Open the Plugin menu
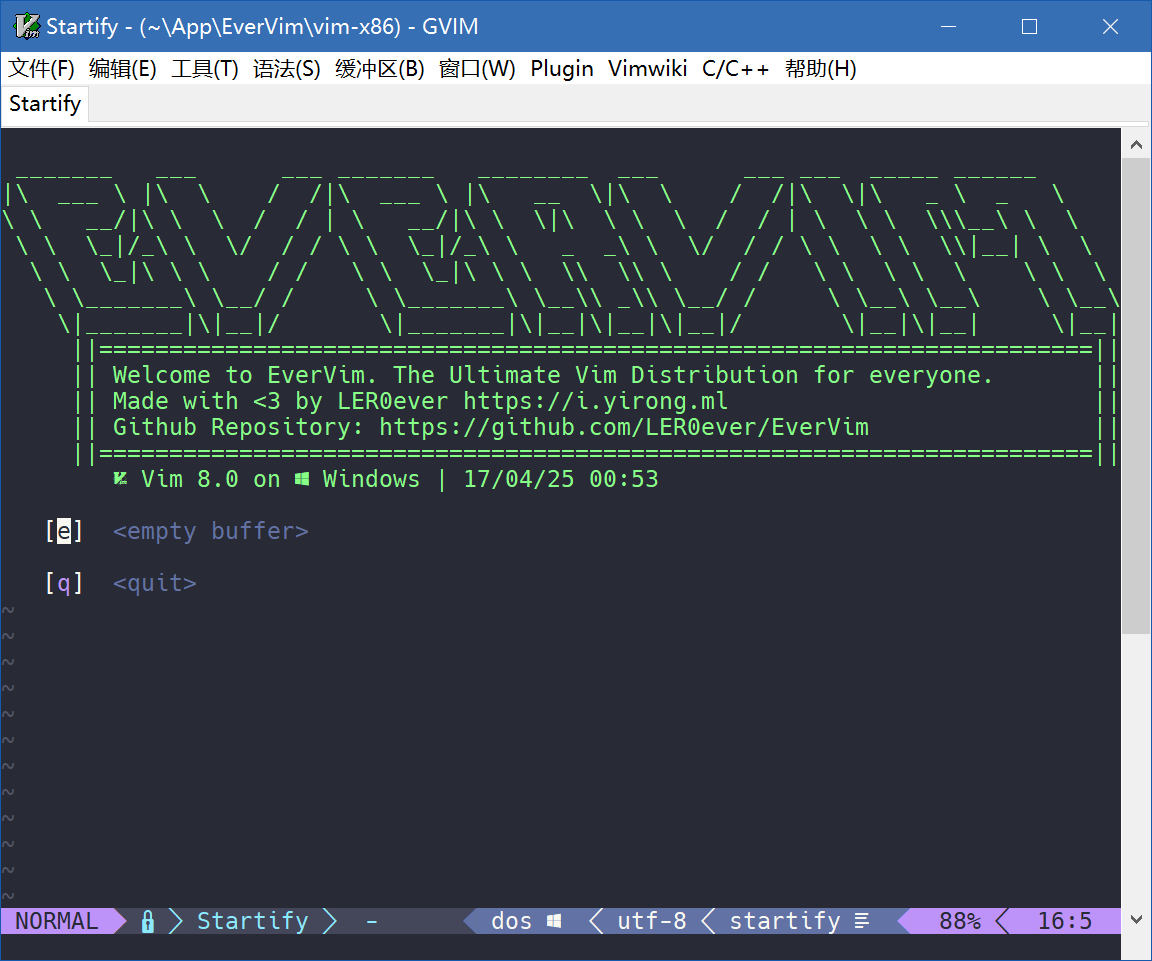 (562, 69)
